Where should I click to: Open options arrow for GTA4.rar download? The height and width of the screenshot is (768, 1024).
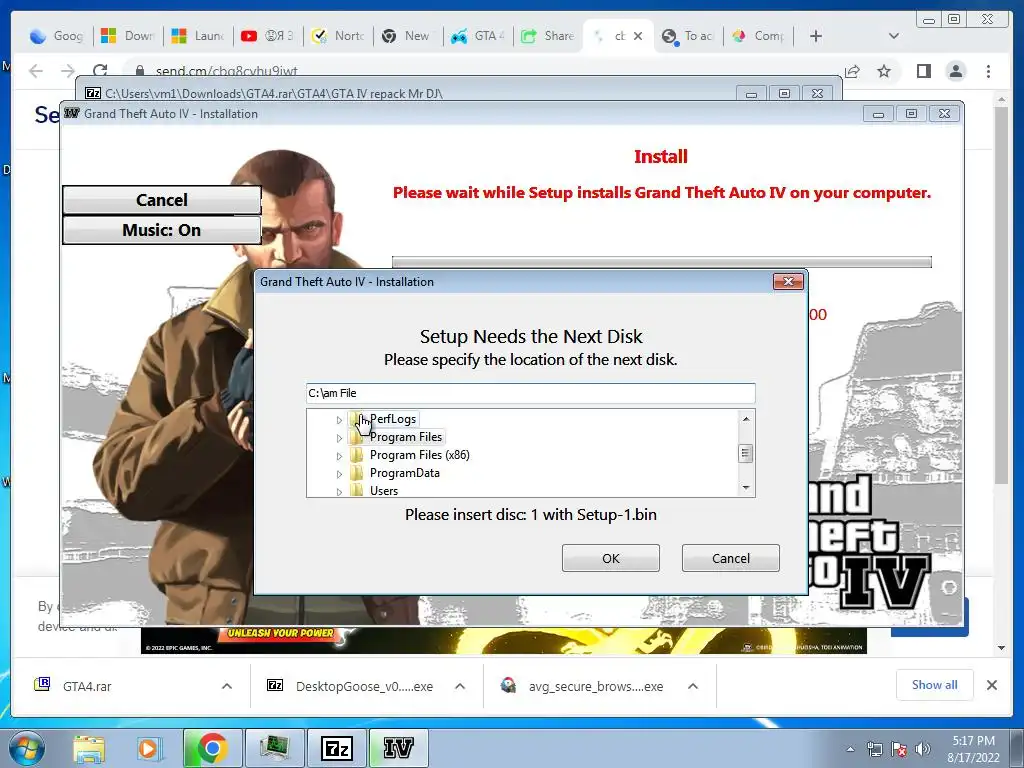point(227,686)
